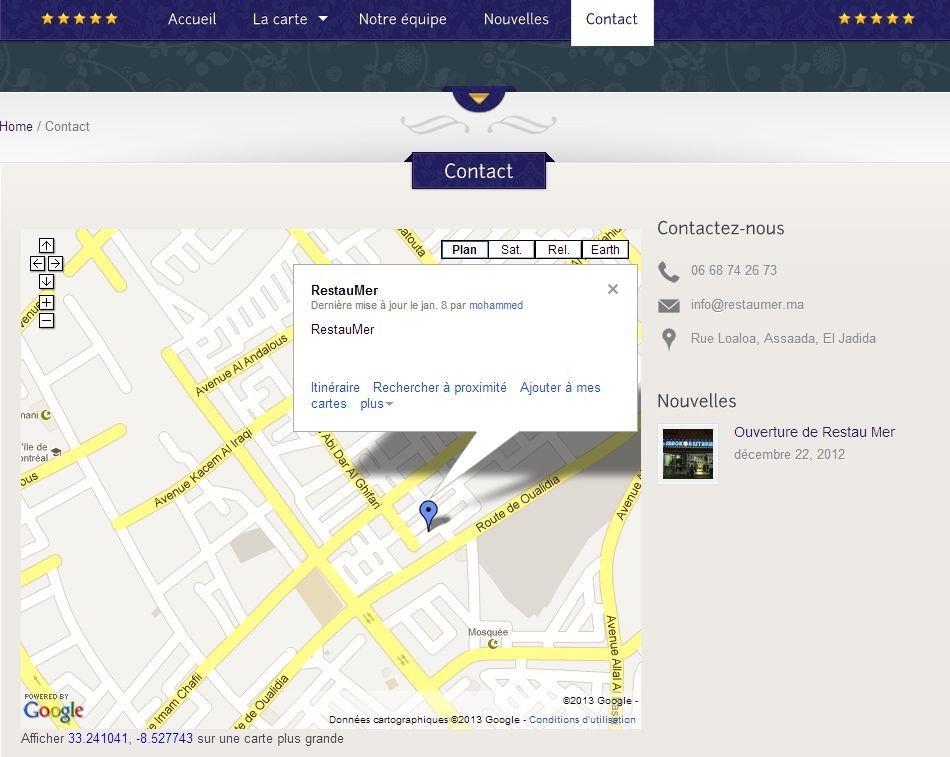The height and width of the screenshot is (757, 950).
Task: Click the RestauMer popup title
Action: pyautogui.click(x=344, y=290)
